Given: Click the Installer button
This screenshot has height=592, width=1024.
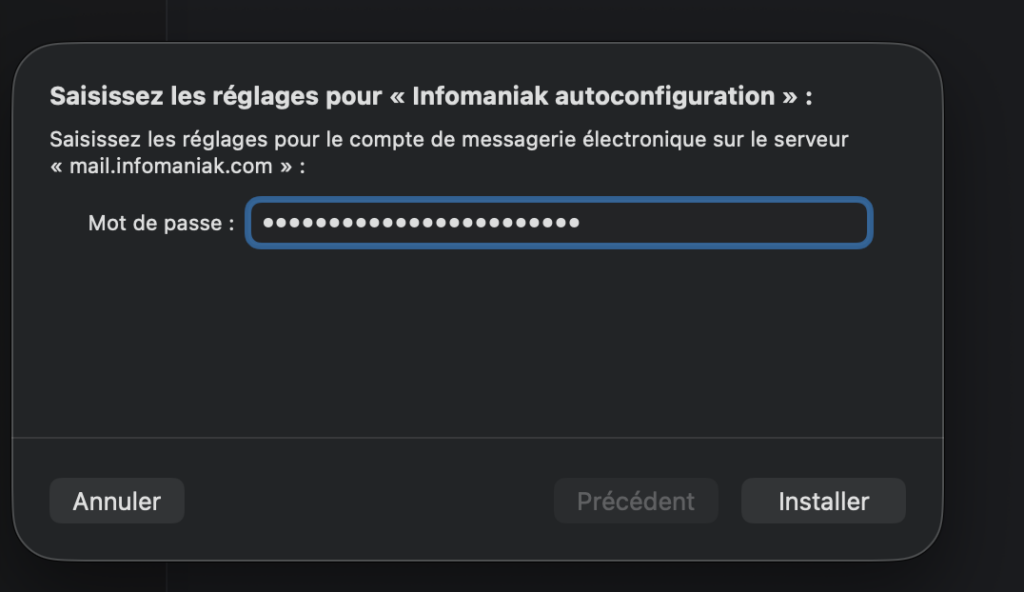Looking at the screenshot, I should 823,501.
